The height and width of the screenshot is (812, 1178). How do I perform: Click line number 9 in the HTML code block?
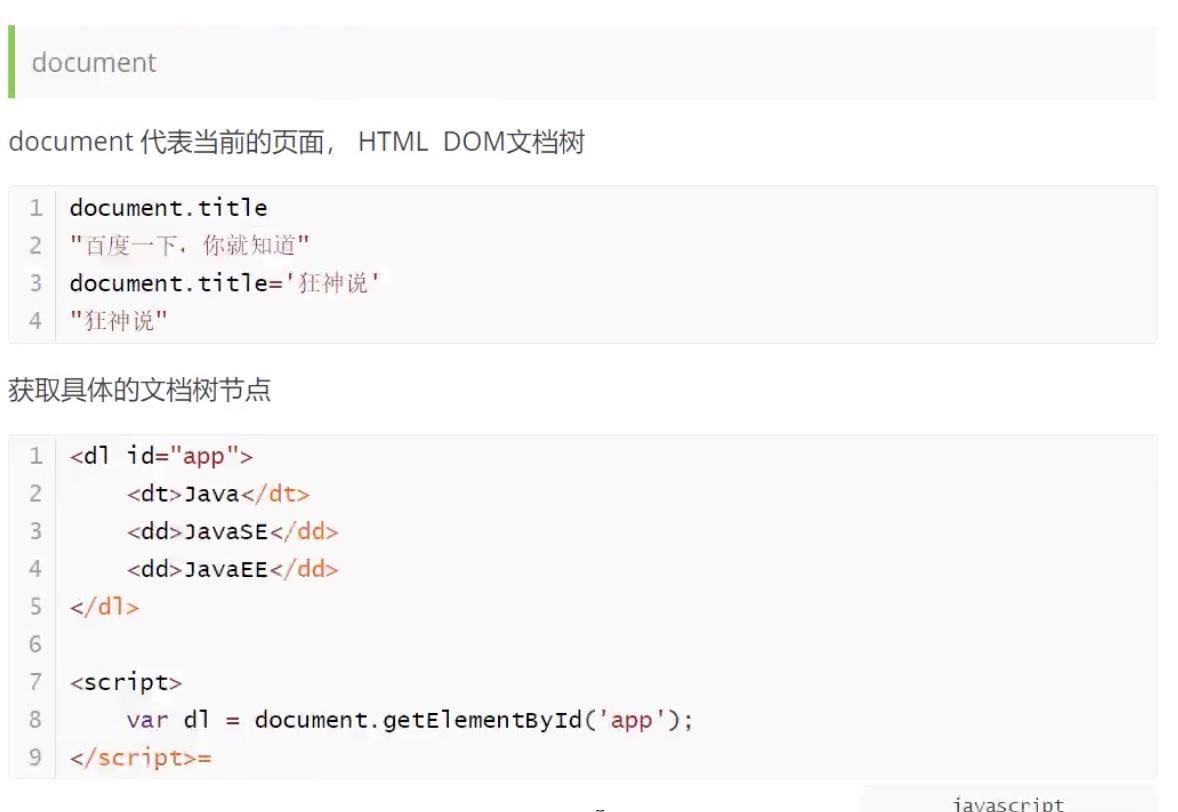point(36,758)
